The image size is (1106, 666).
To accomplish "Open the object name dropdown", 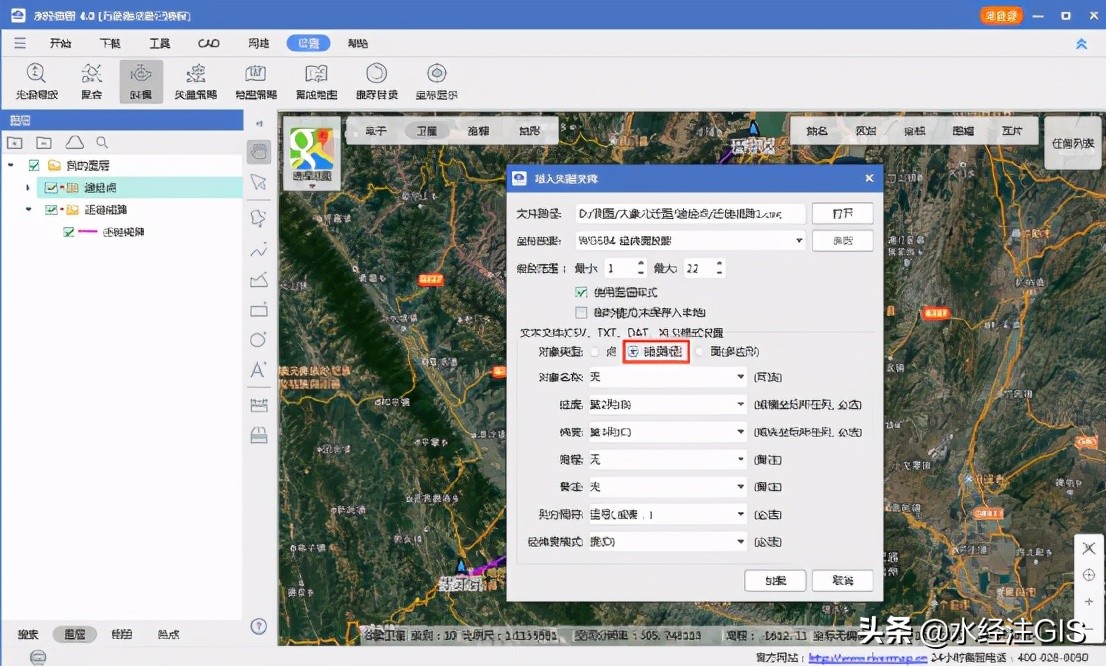I will coord(667,377).
